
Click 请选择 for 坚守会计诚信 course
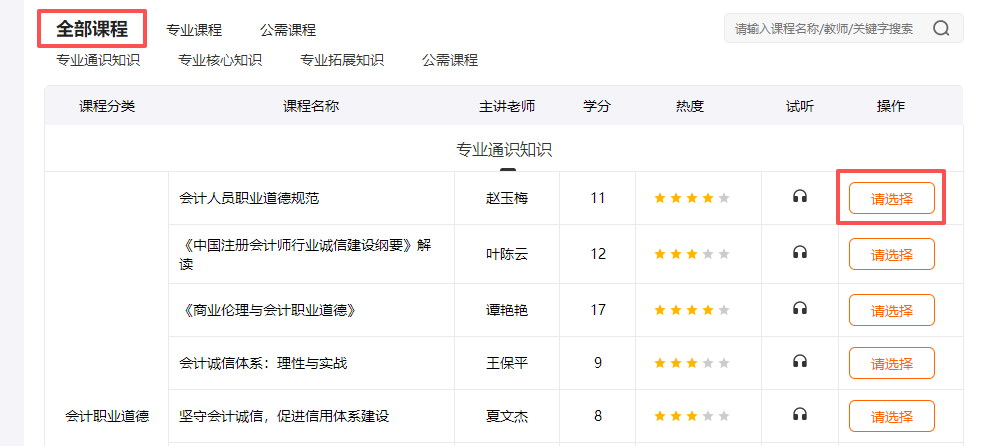(891, 416)
